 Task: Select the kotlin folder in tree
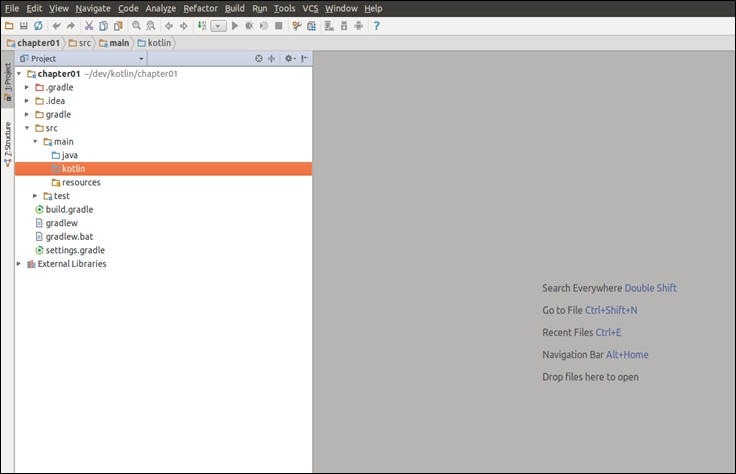(x=163, y=169)
